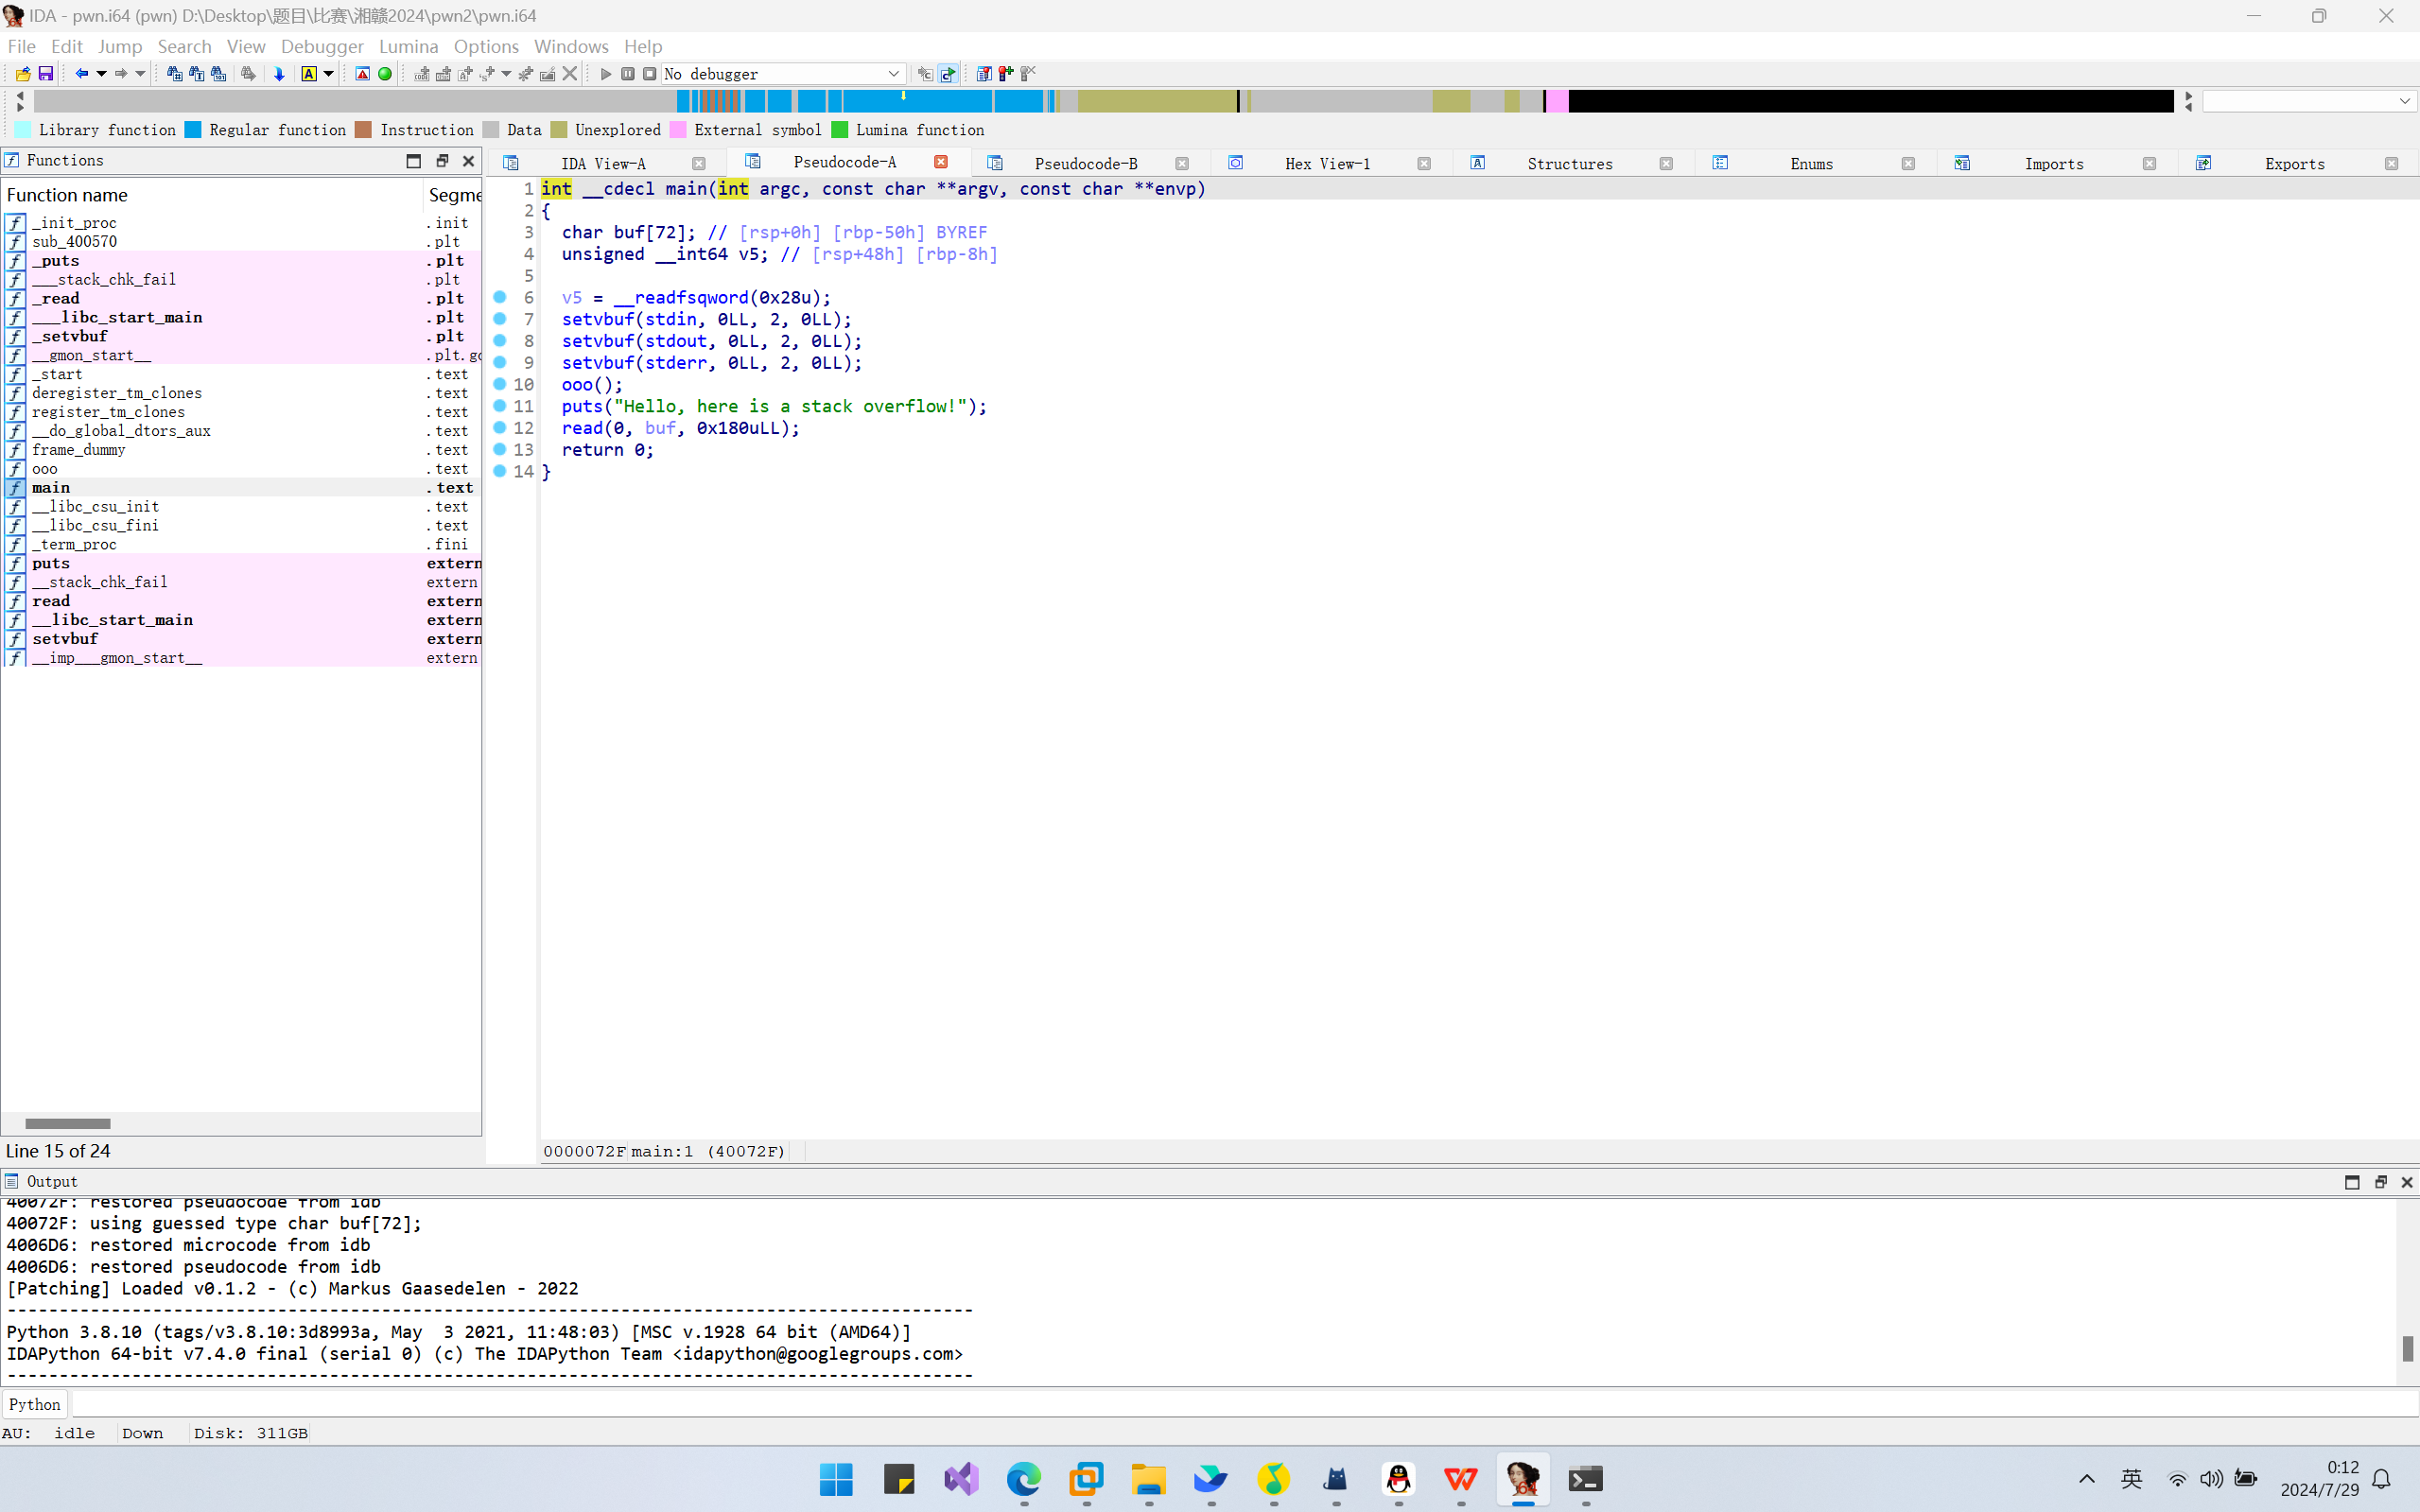Viewport: 2420px width, 1512px height.
Task: Toggle breakpoint dot on line 11
Action: (x=500, y=406)
